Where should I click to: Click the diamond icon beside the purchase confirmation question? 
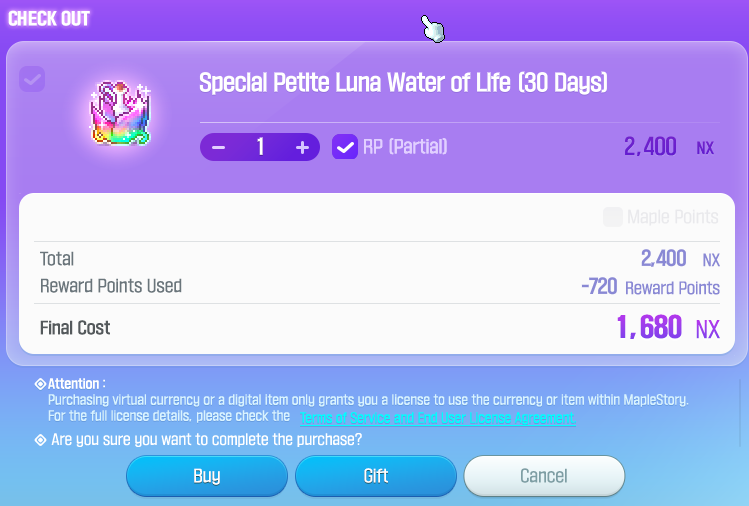click(41, 440)
